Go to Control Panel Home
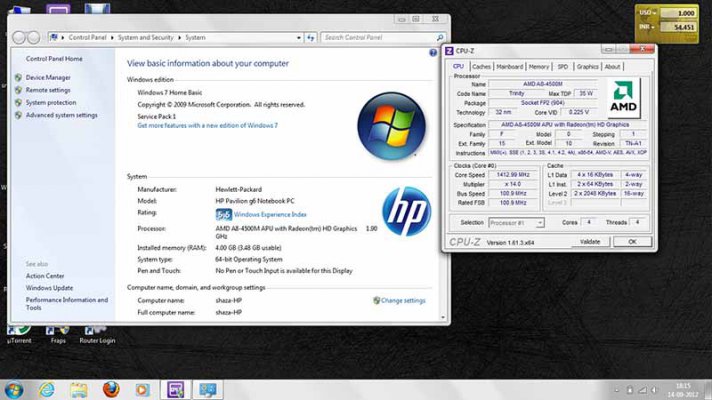The height and width of the screenshot is (400, 712). pos(54,59)
